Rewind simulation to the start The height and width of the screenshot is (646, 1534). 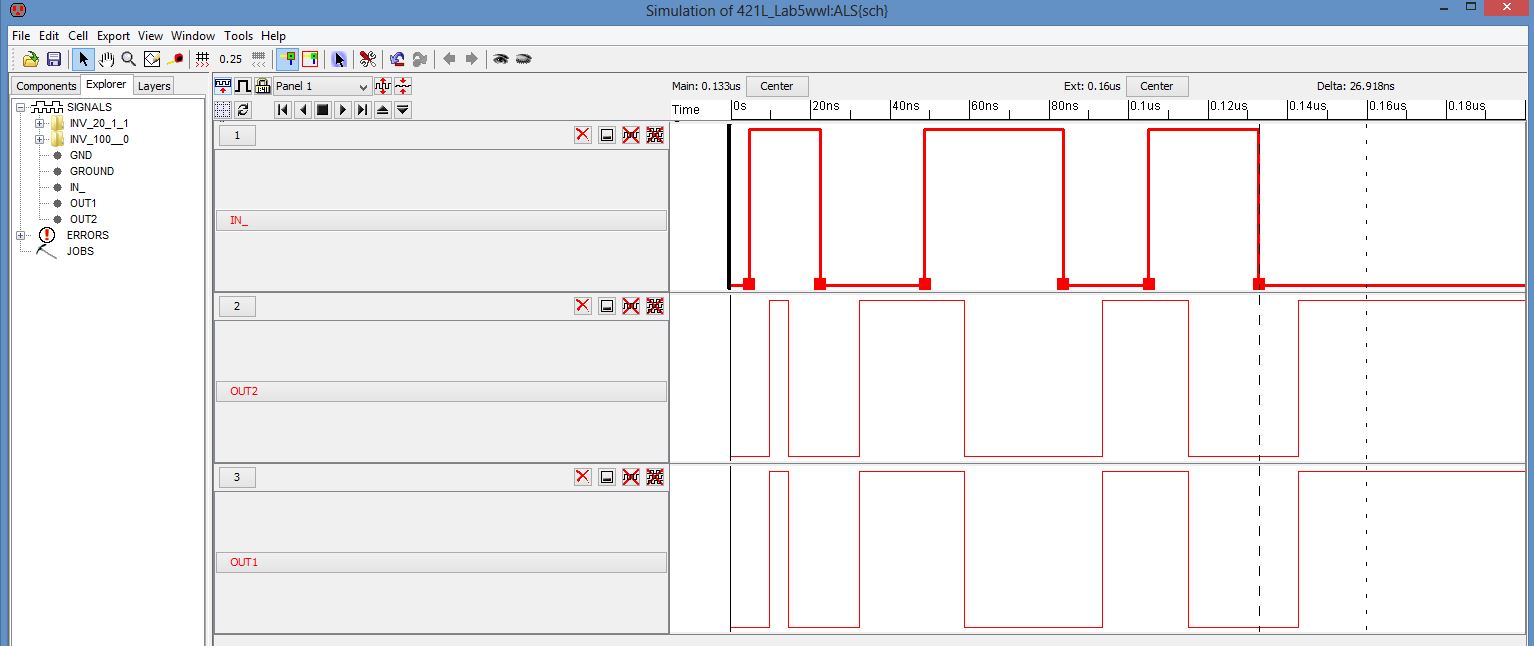(283, 110)
